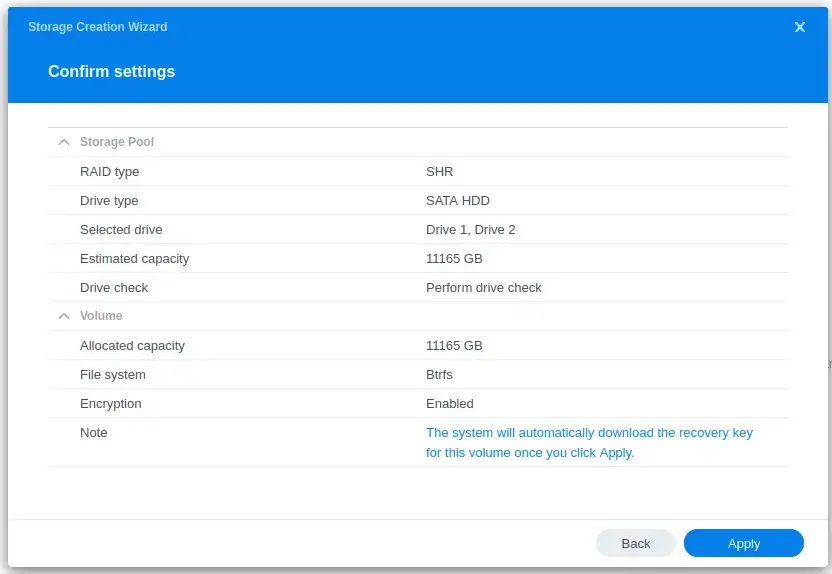The image size is (832, 574).
Task: Click the File system label
Action: click(x=112, y=375)
